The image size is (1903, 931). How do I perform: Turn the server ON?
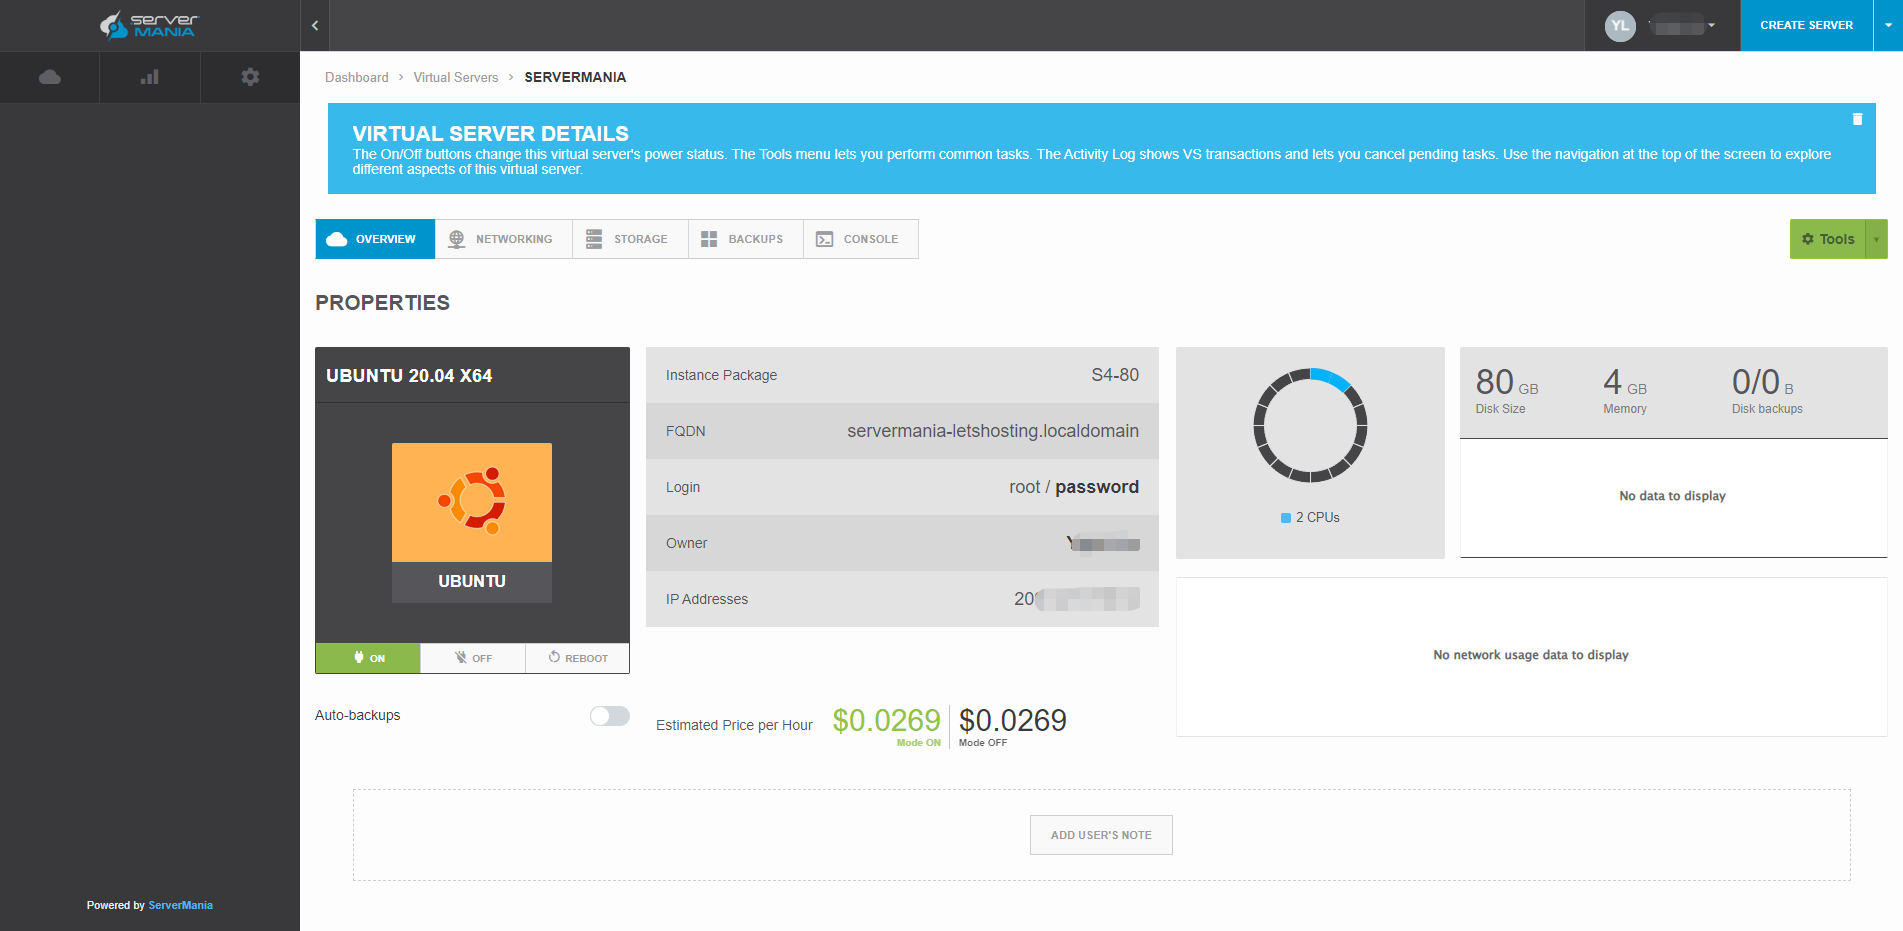pyautogui.click(x=368, y=658)
